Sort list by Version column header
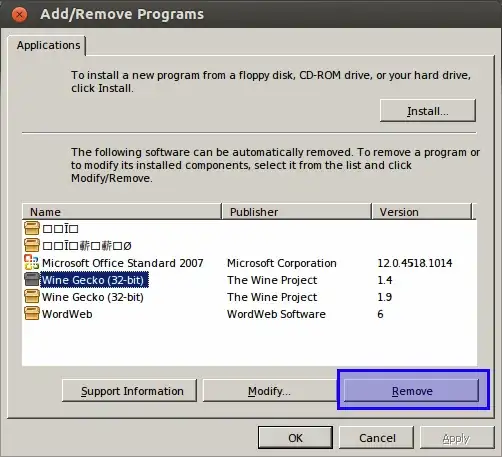The width and height of the screenshot is (502, 457). click(422, 212)
